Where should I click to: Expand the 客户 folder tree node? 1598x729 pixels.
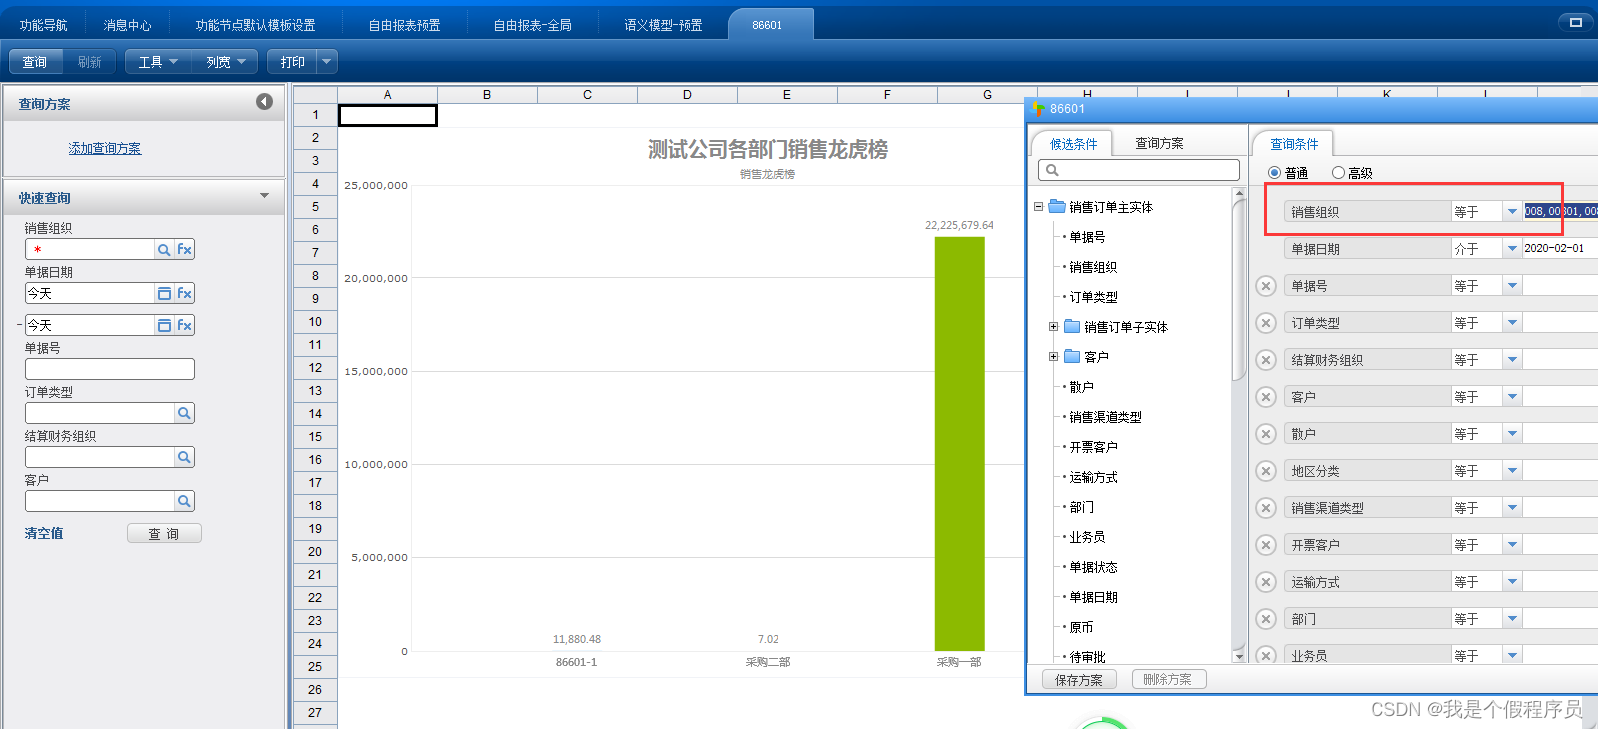1053,357
